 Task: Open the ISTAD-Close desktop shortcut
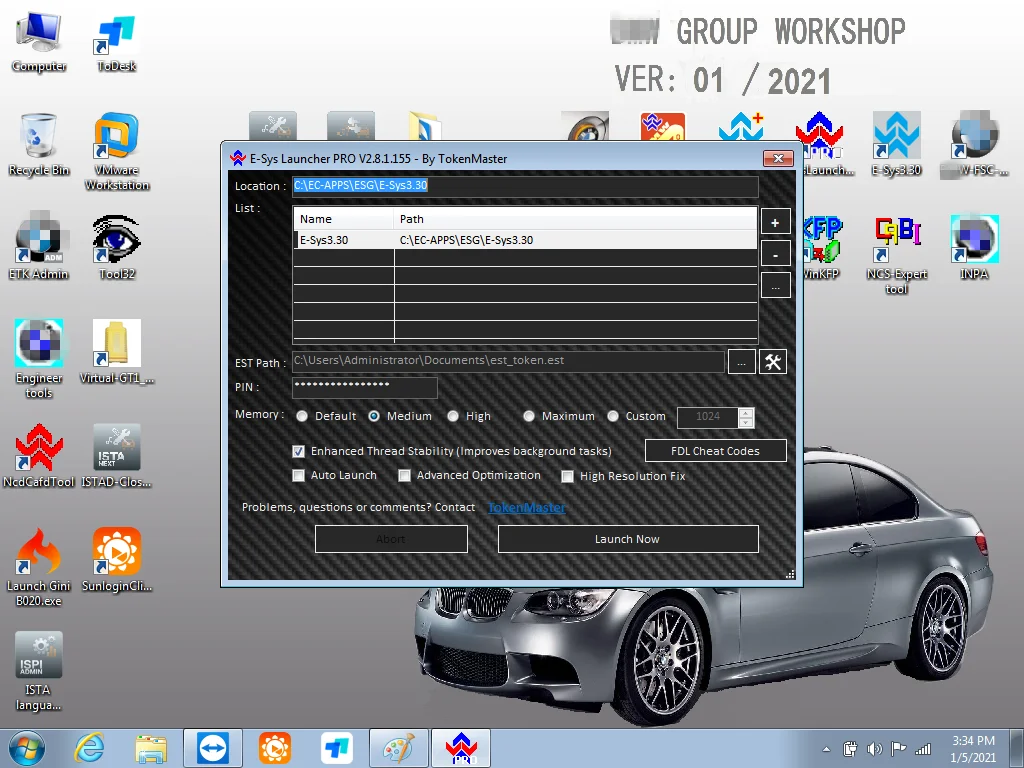pos(116,448)
